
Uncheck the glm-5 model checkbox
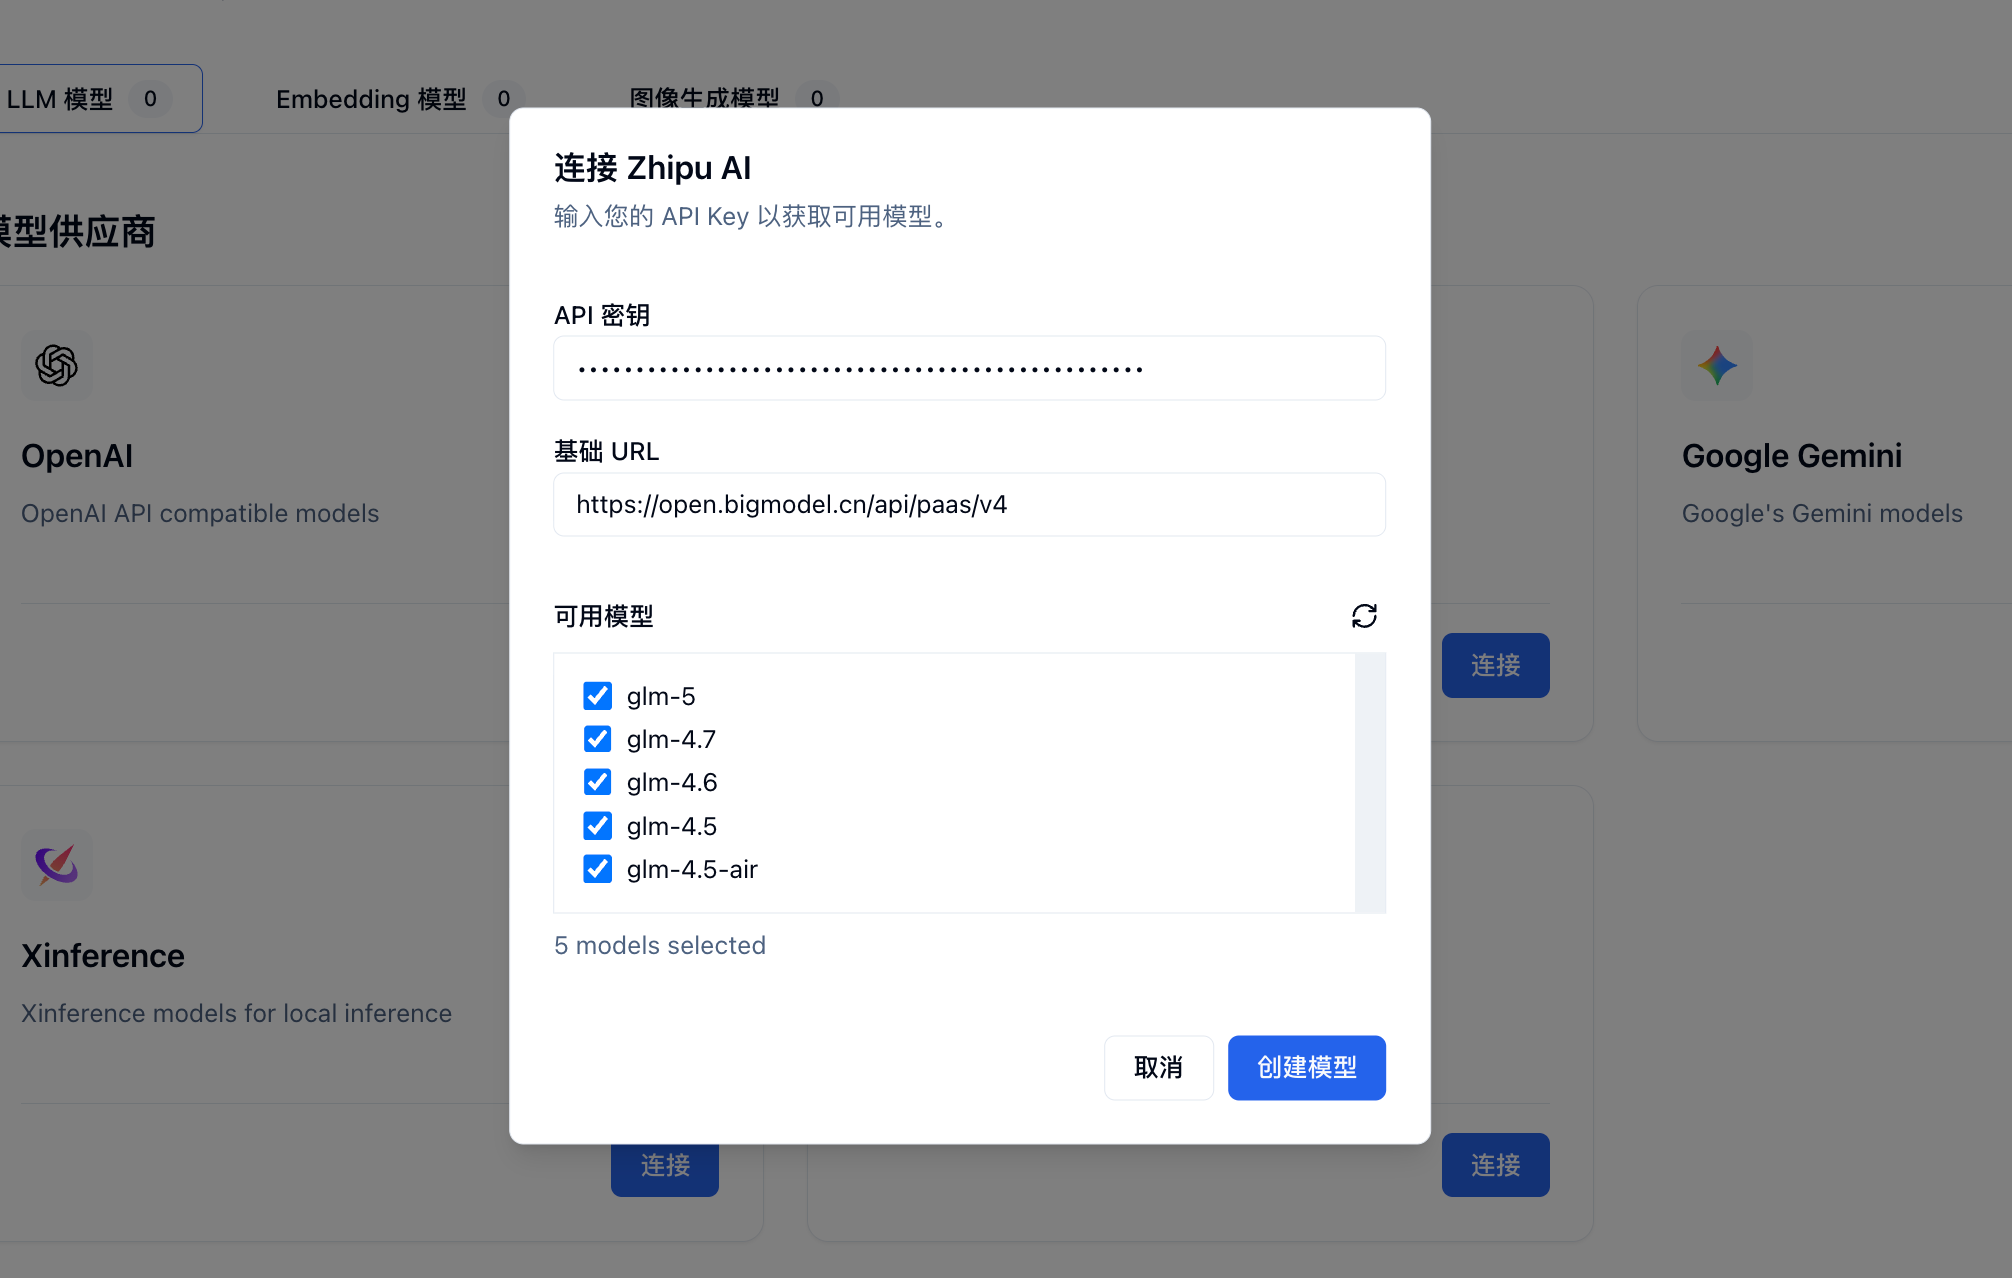coord(597,696)
